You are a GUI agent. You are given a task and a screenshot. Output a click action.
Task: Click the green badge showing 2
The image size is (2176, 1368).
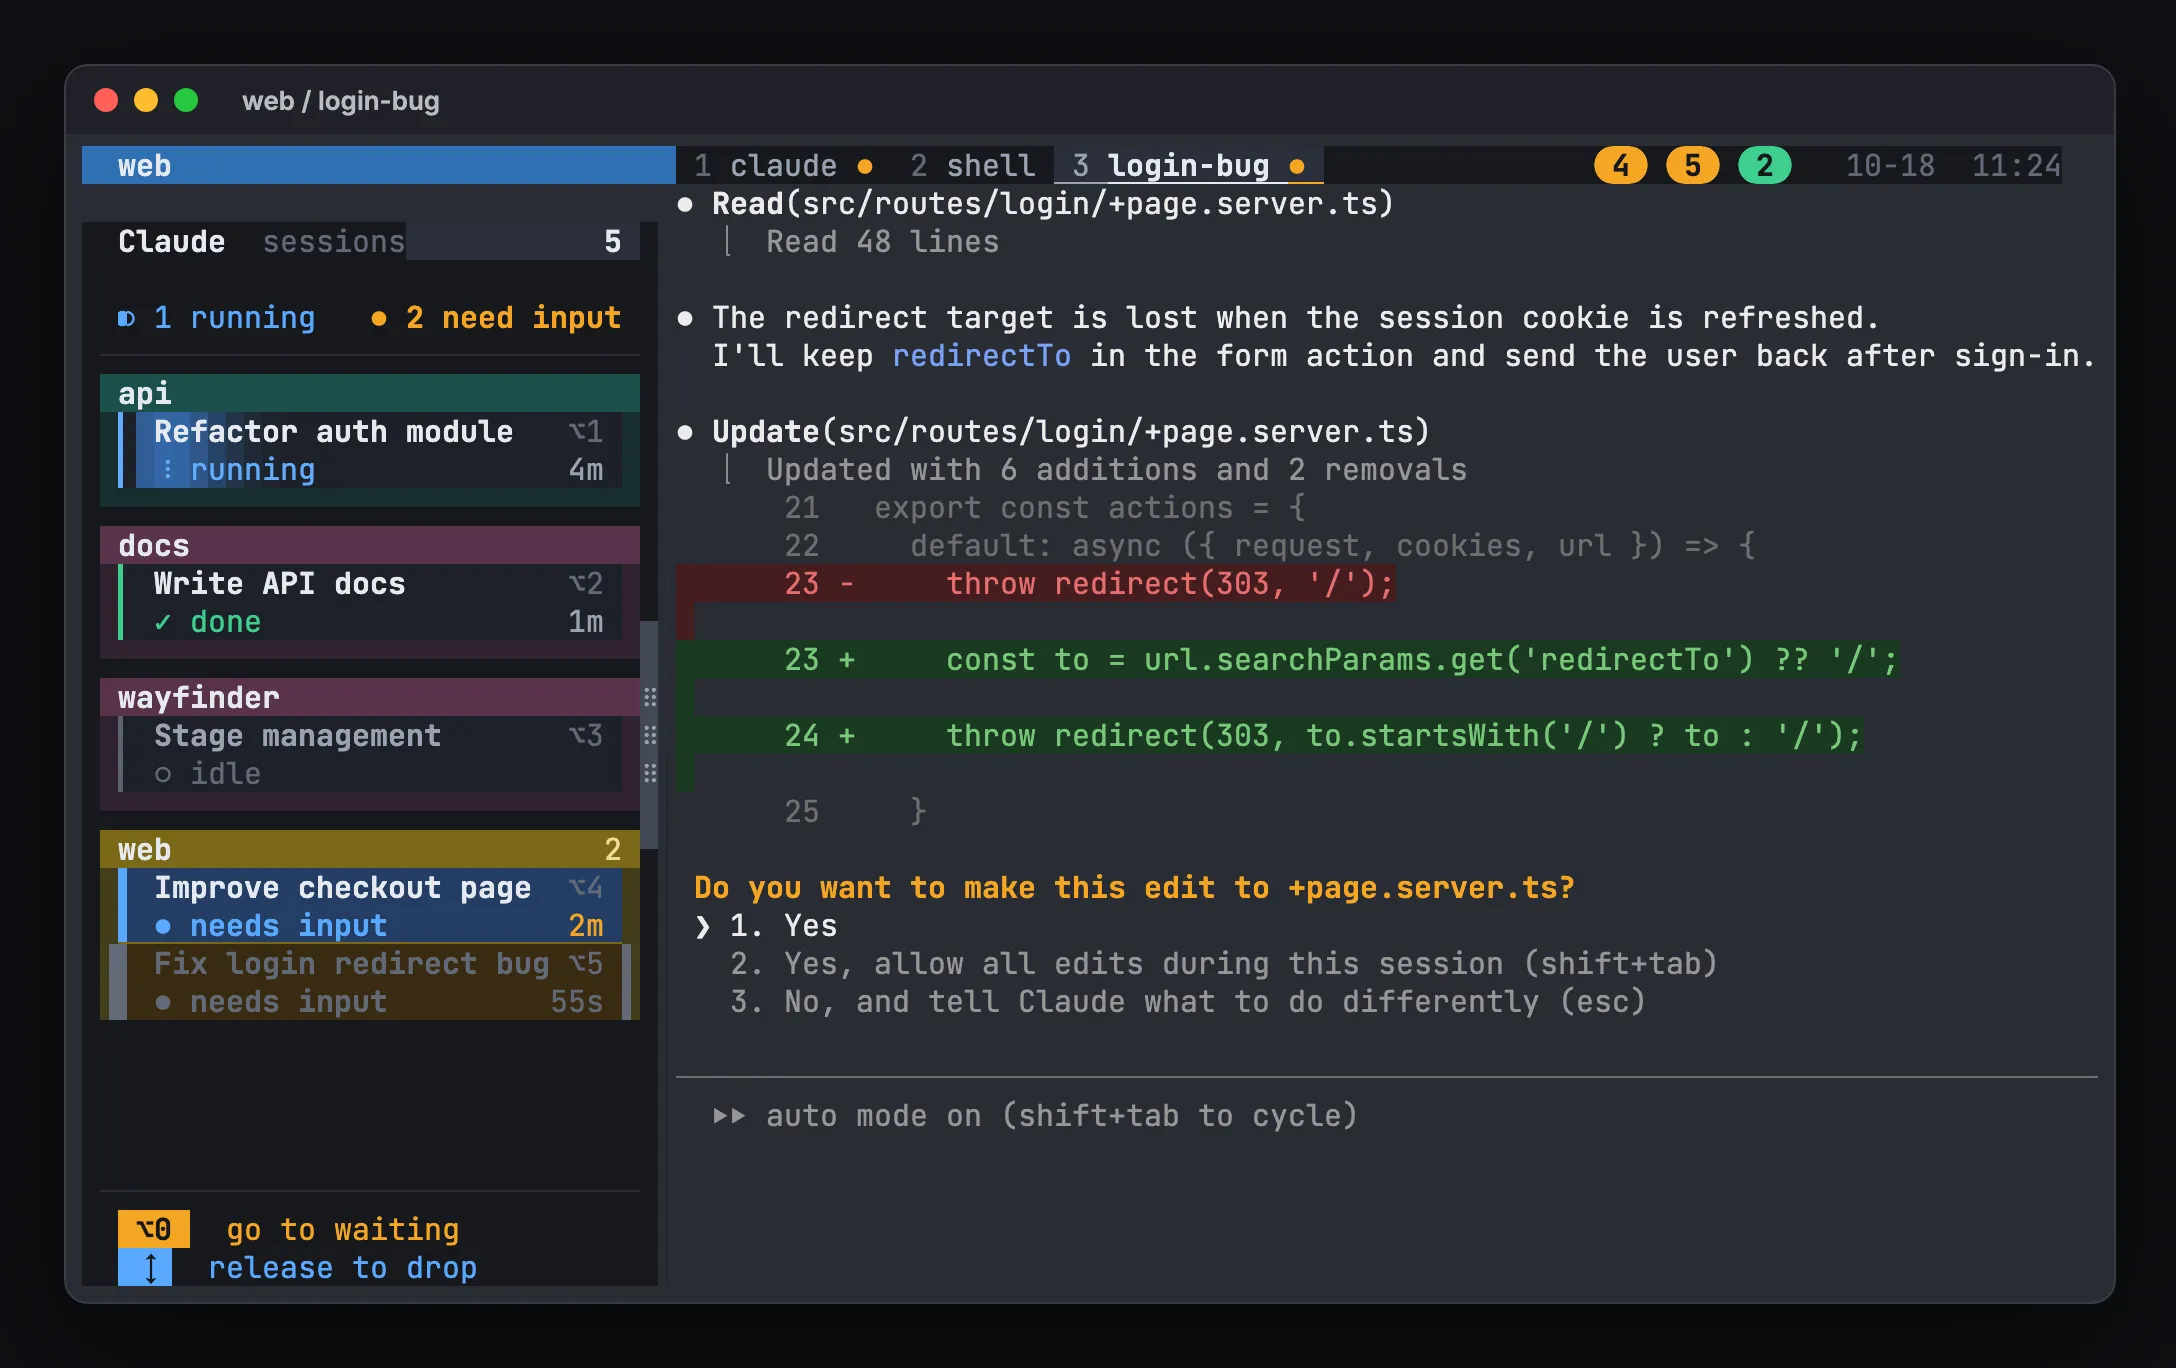1764,165
